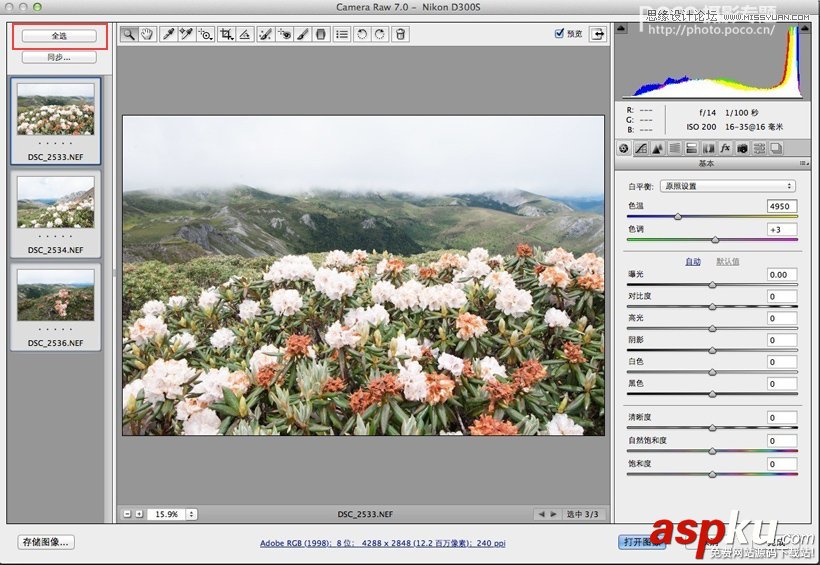Viewport: 820px width, 565px height.
Task: Click the 默认值 Default link
Action: 727,262
